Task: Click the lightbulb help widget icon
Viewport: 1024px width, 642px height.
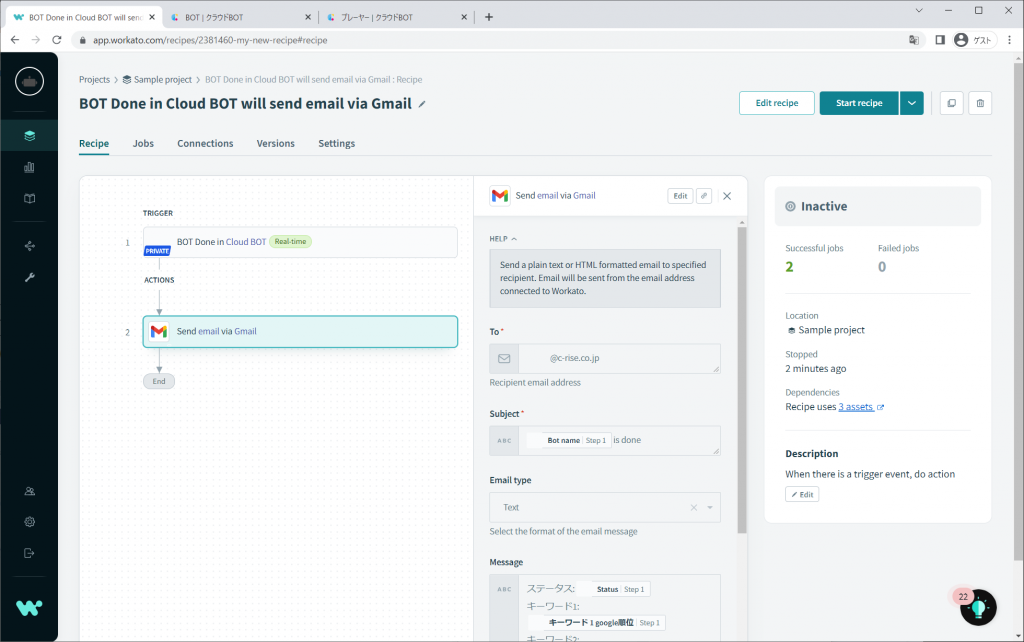Action: (x=978, y=608)
